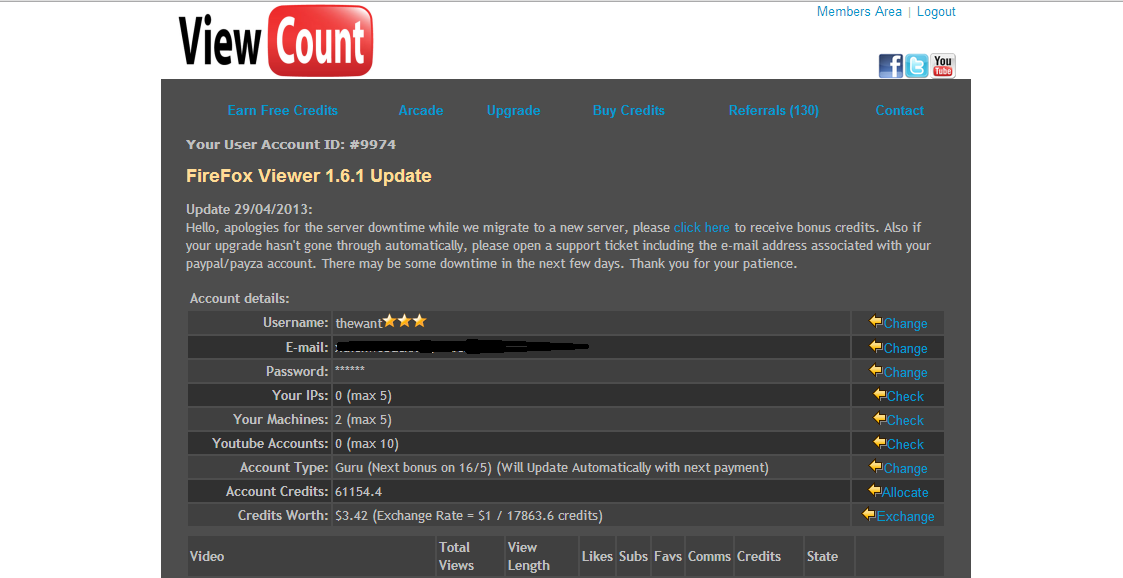Exchange credits for cash

[905, 516]
